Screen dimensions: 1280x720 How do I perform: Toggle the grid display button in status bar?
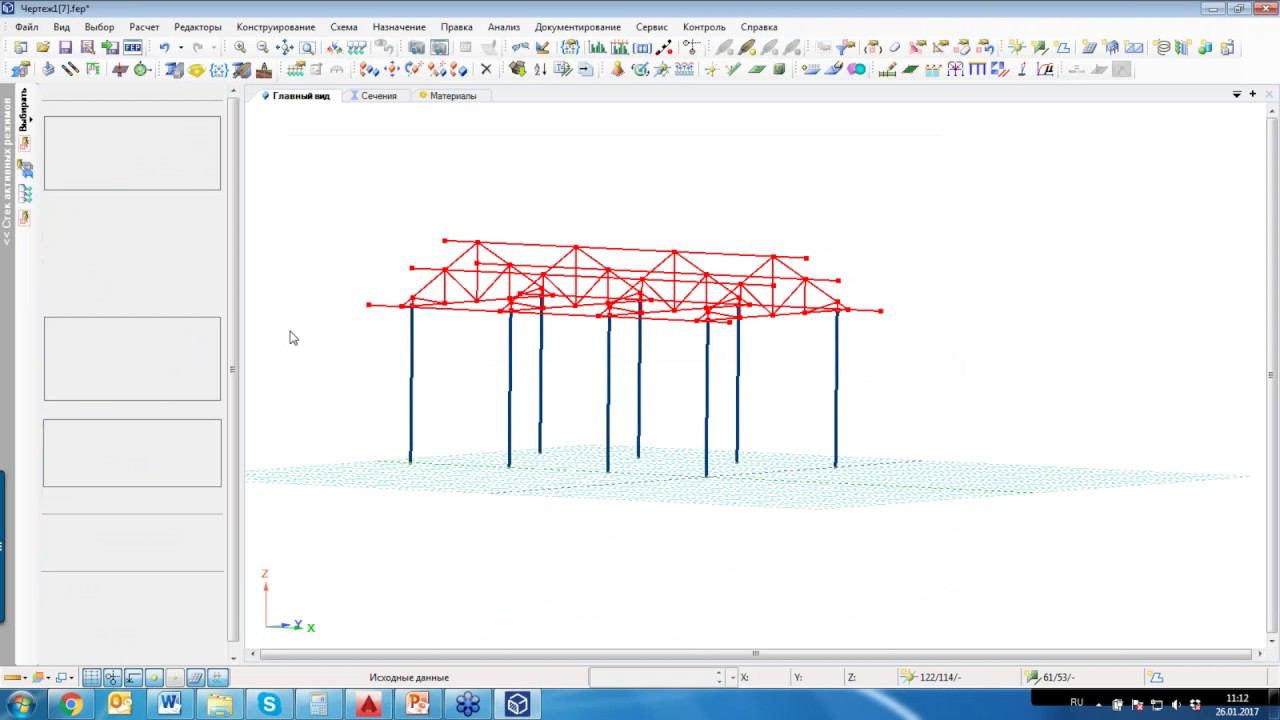(x=91, y=677)
